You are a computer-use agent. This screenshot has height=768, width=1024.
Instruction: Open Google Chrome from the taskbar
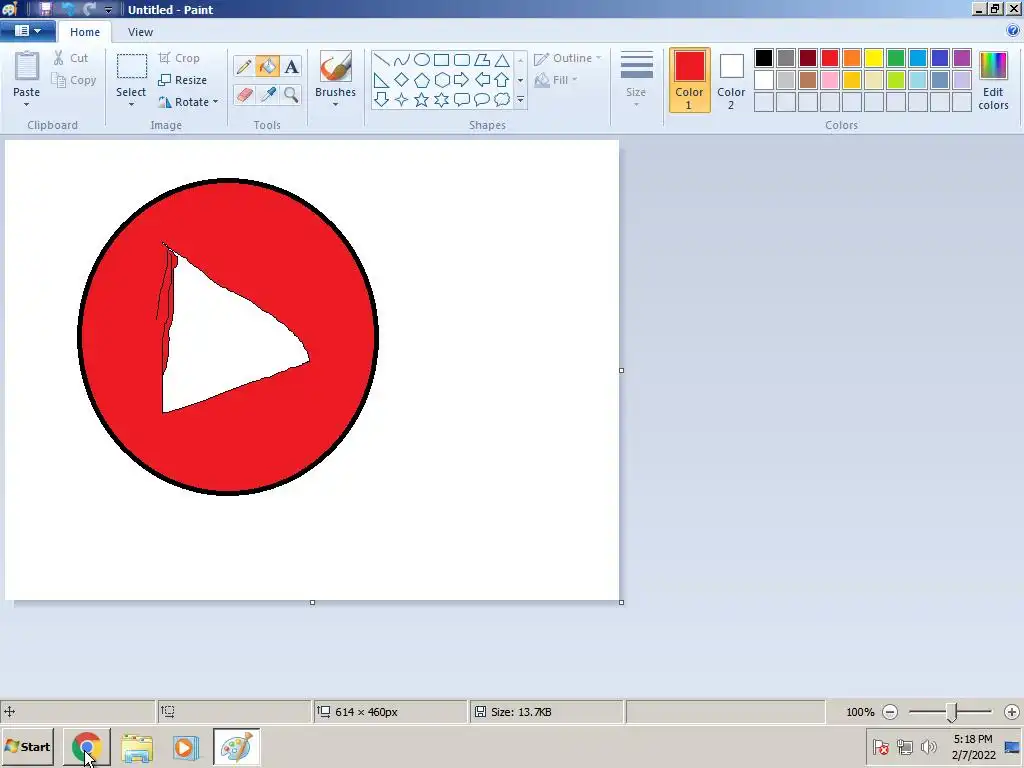point(87,746)
